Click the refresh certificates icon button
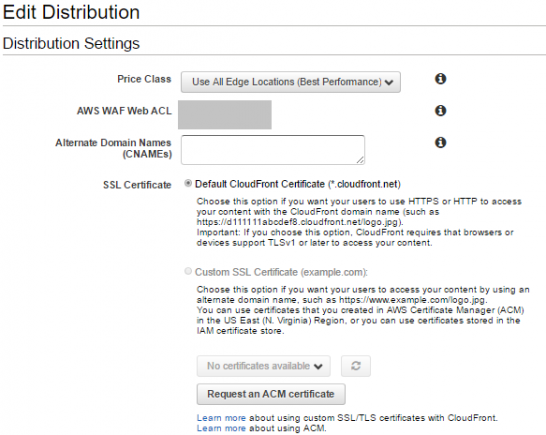546x435 pixels. (x=356, y=366)
